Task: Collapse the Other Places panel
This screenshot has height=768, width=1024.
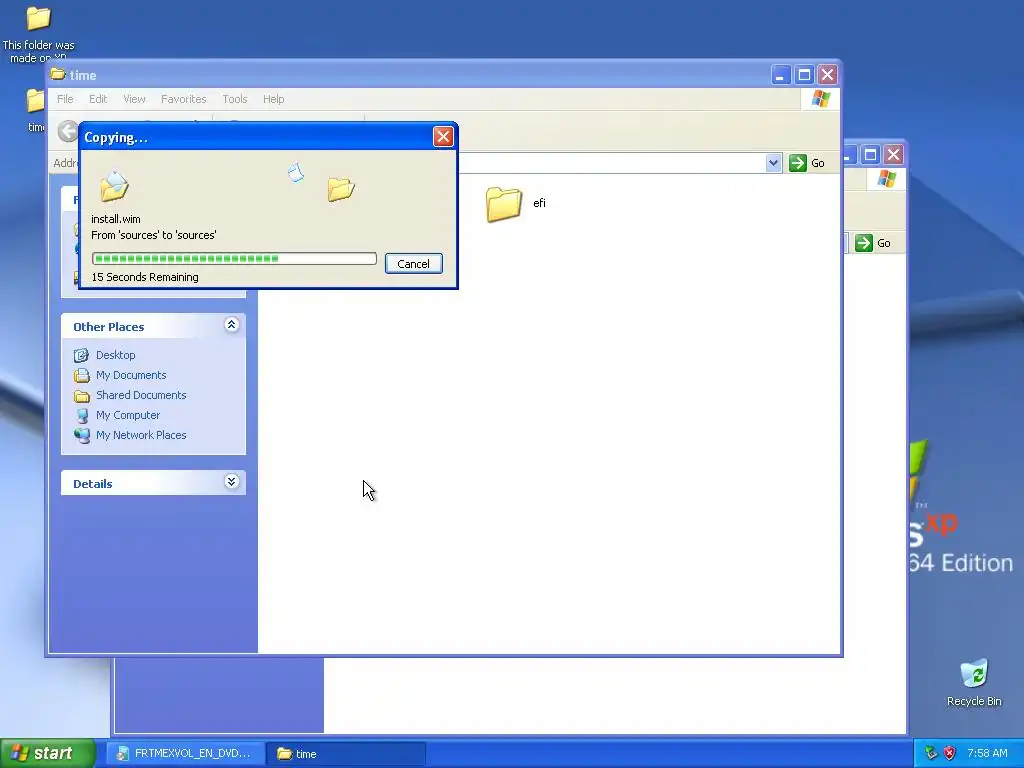Action: 231,325
